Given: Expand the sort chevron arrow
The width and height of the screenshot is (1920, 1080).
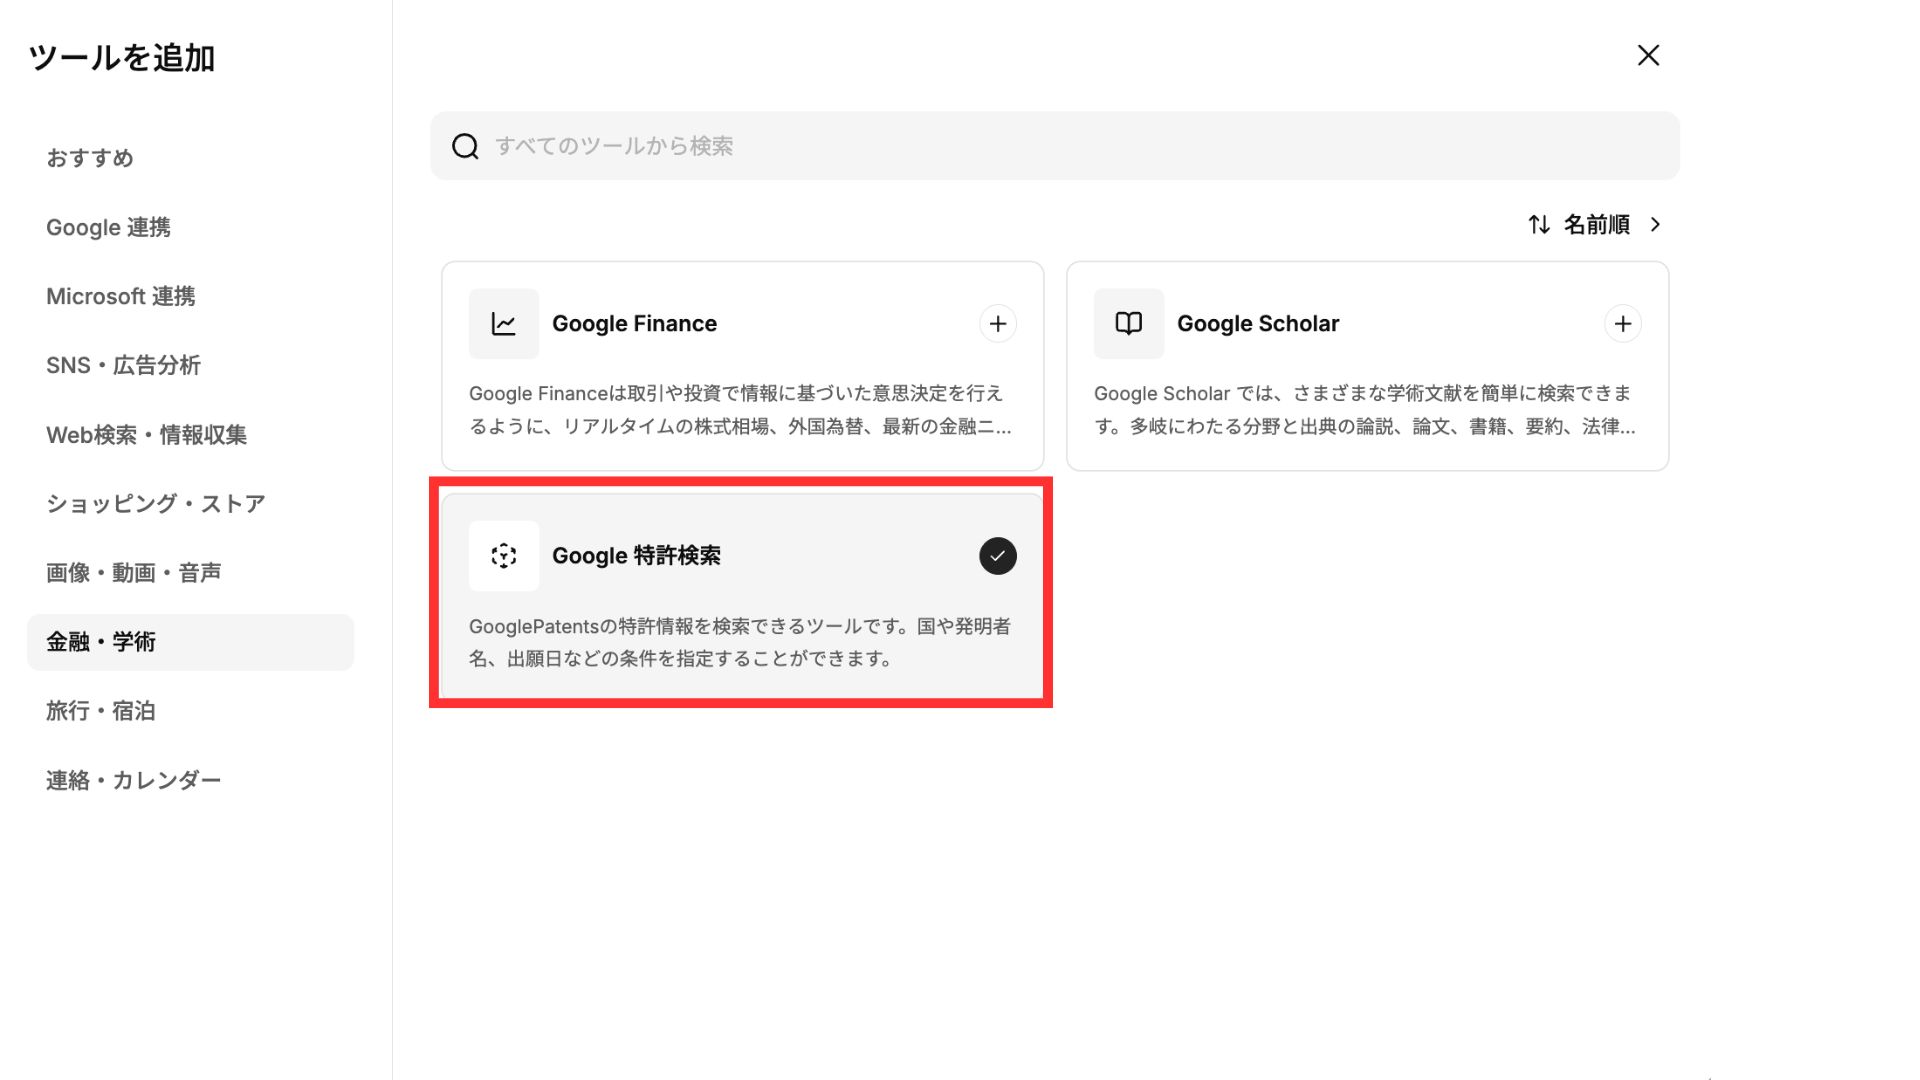Looking at the screenshot, I should pos(1656,225).
